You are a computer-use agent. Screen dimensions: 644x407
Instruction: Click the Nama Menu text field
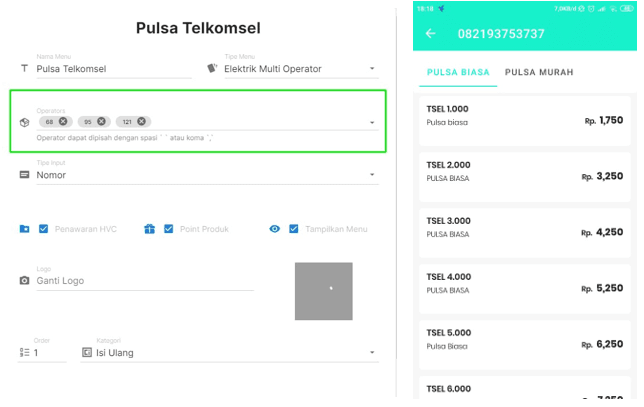(x=113, y=69)
